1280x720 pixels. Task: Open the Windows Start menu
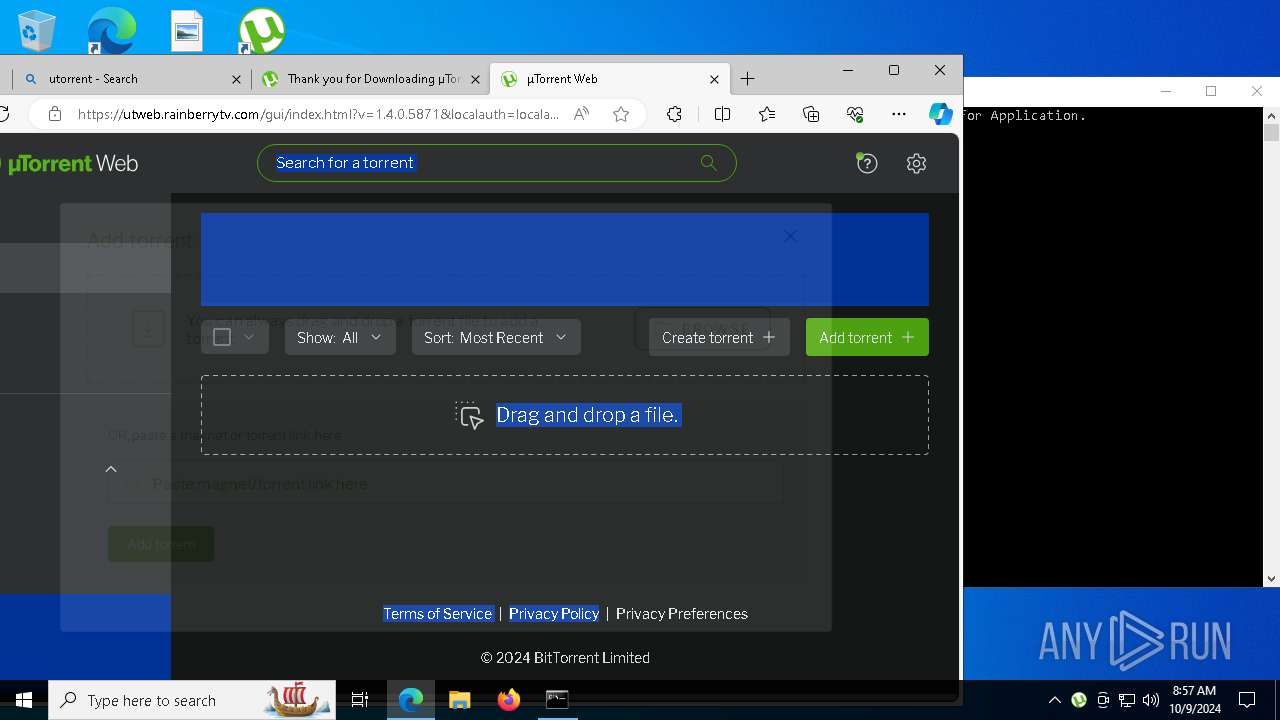[x=24, y=700]
